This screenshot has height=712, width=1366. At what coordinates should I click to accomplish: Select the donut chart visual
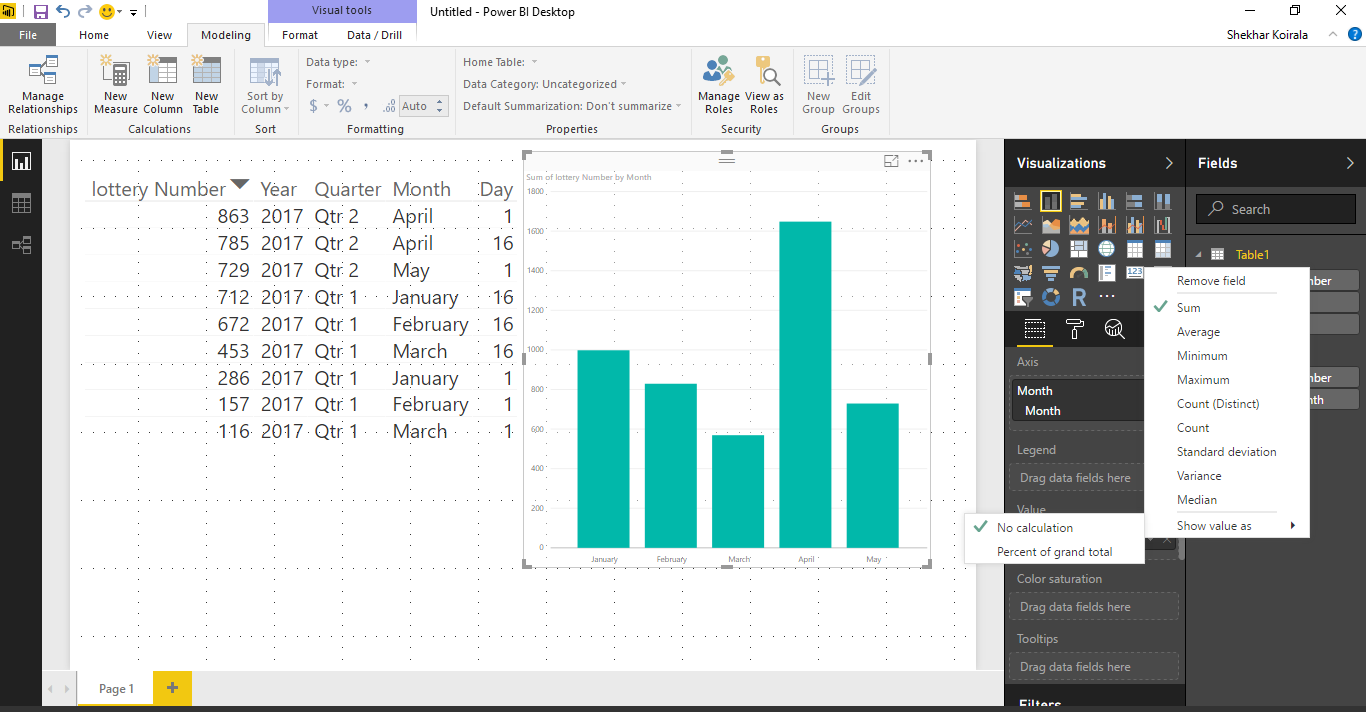click(x=1050, y=297)
